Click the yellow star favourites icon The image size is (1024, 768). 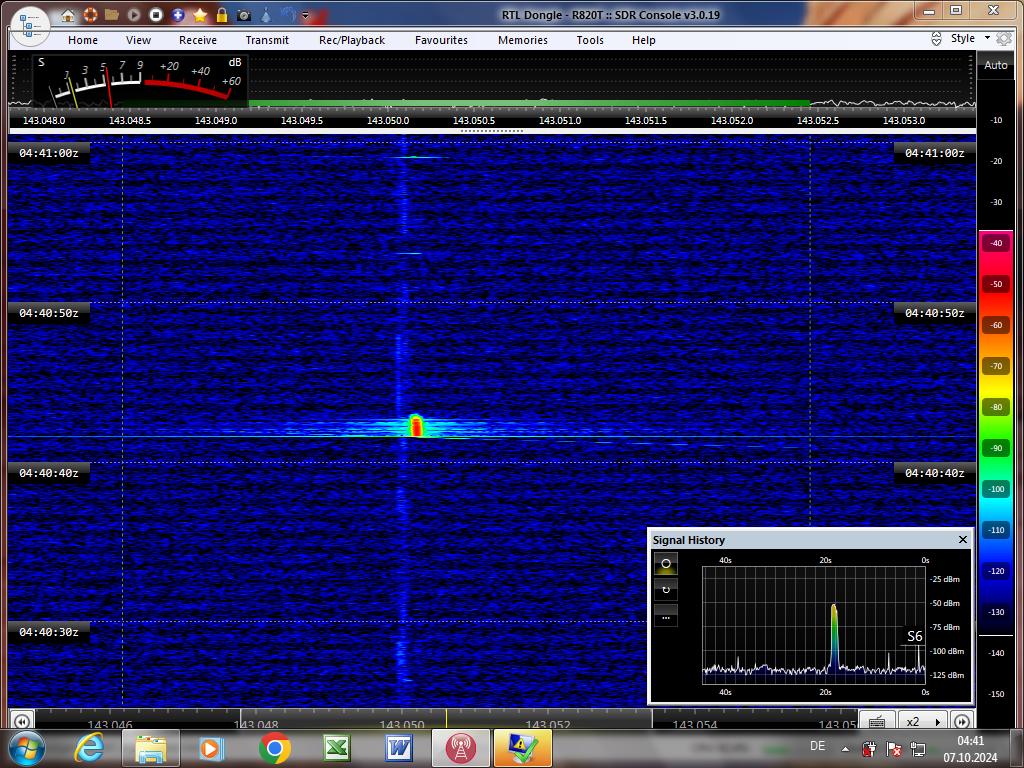(x=200, y=14)
